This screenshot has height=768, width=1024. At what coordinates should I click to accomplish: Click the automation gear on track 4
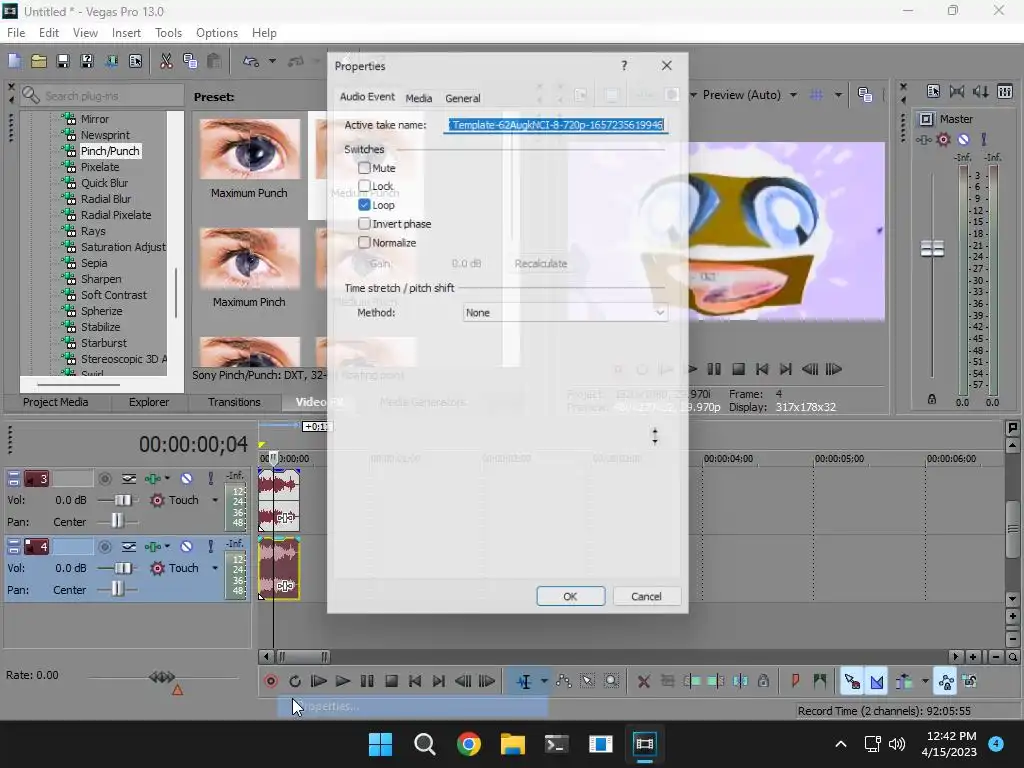pyautogui.click(x=157, y=568)
